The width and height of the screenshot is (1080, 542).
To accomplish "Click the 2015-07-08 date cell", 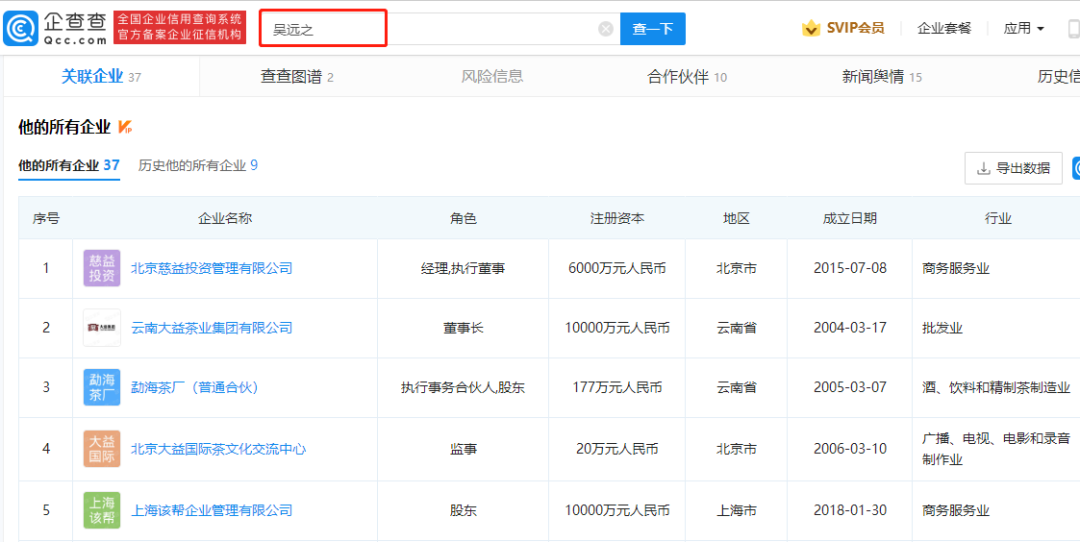I will 849,268.
